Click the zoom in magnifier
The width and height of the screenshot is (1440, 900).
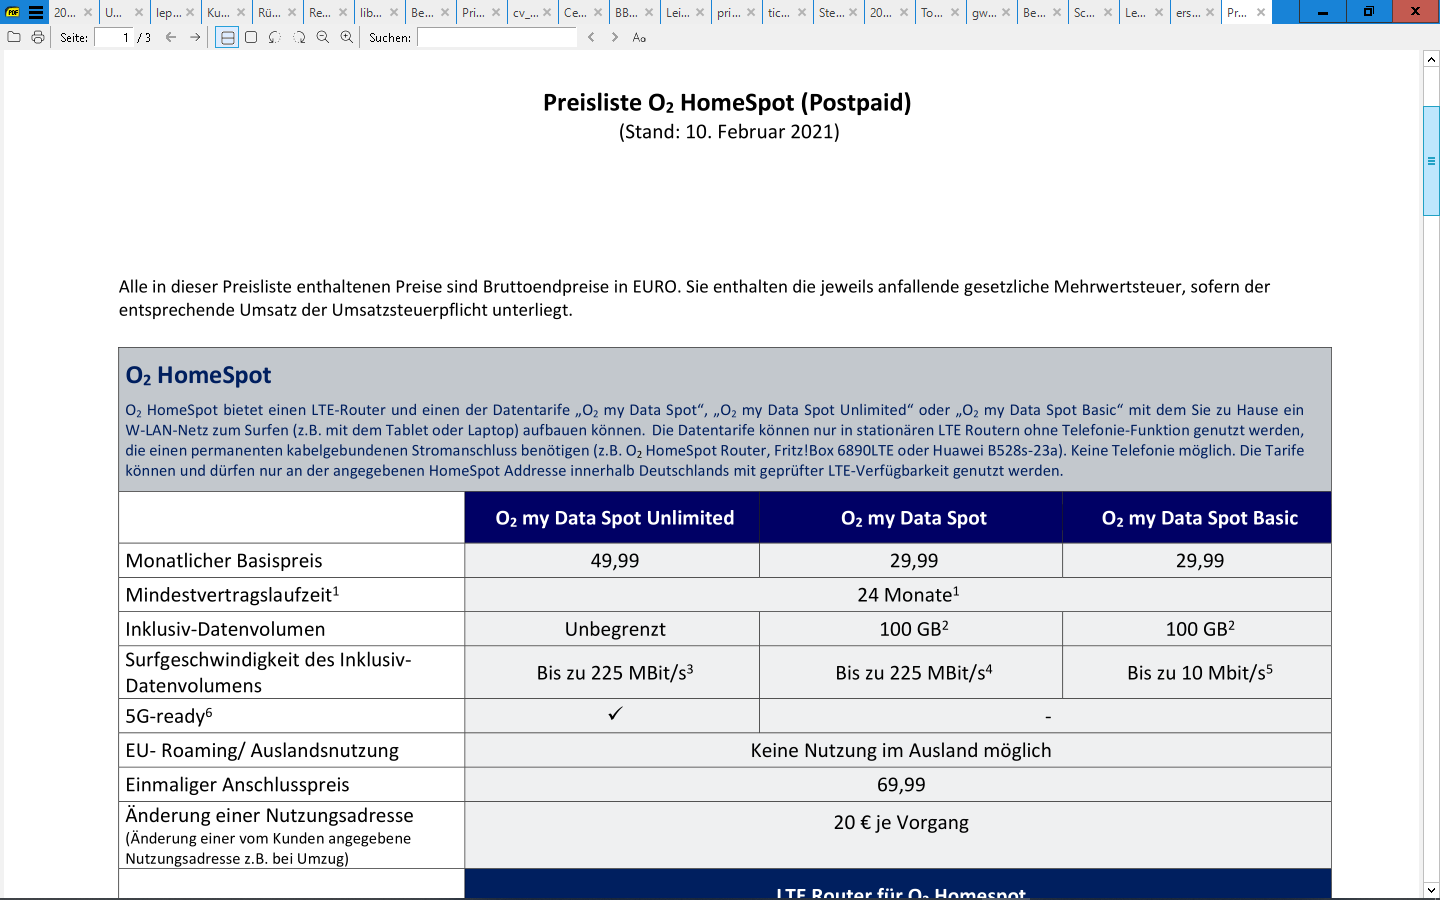pyautogui.click(x=347, y=37)
